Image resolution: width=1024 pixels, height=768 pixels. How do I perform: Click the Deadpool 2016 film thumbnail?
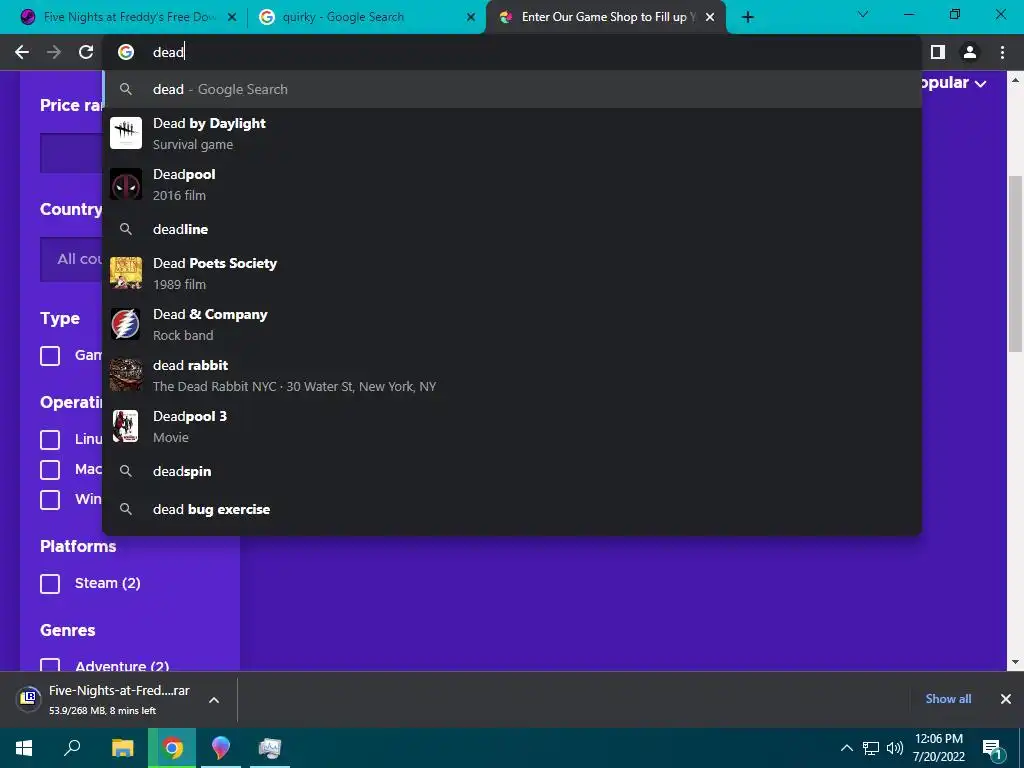126,184
